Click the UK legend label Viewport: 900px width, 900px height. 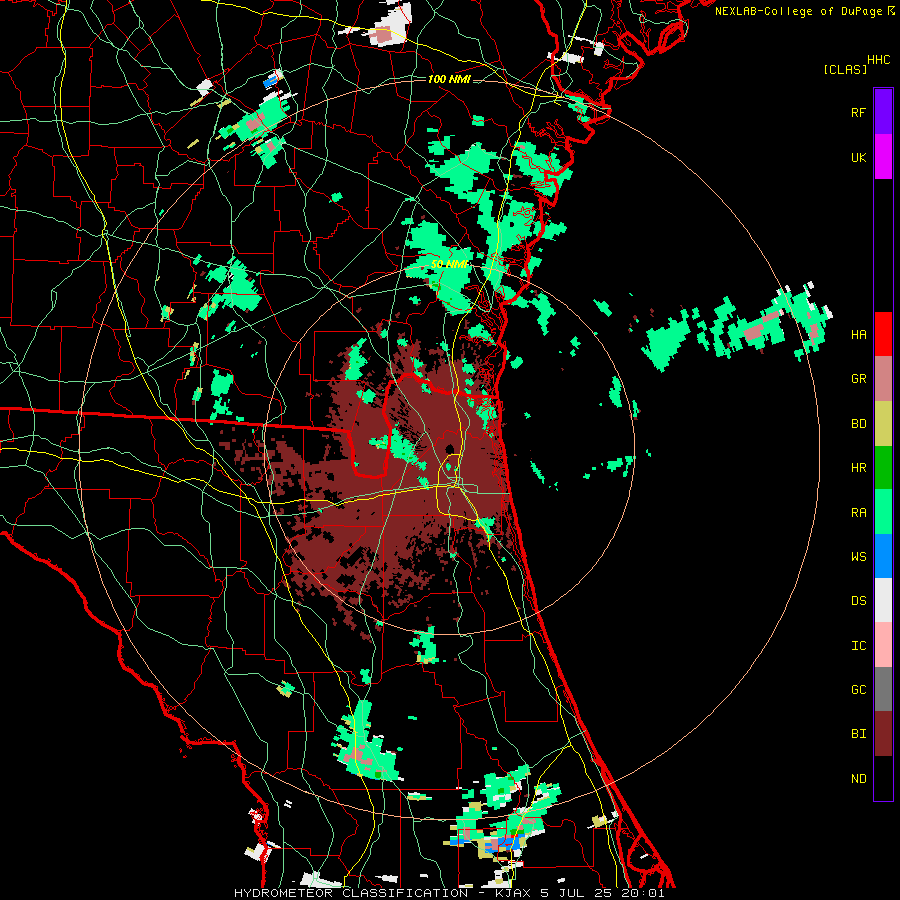[858, 158]
